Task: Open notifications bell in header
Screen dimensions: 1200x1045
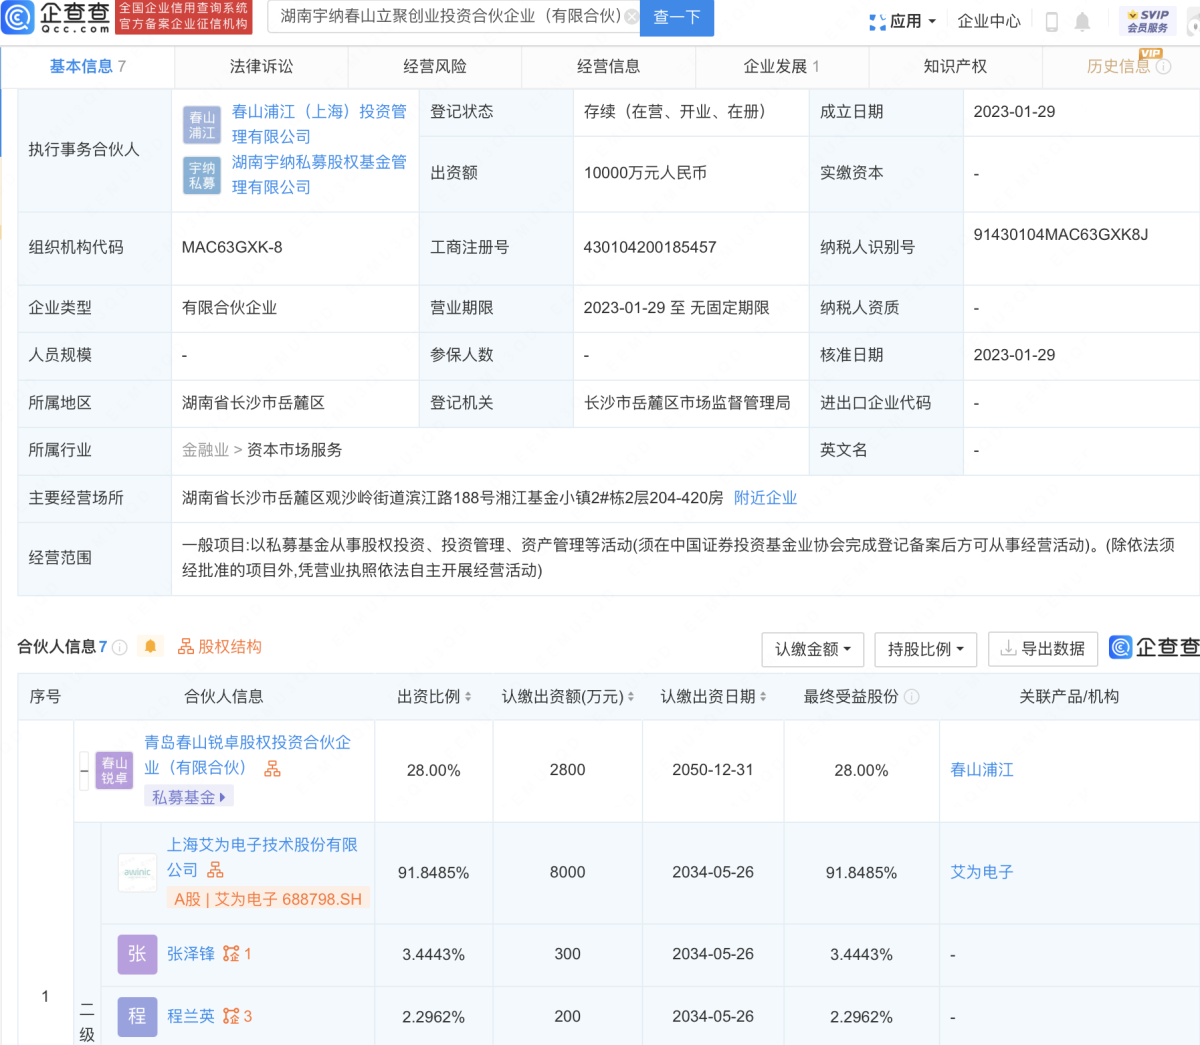Action: coord(1082,21)
